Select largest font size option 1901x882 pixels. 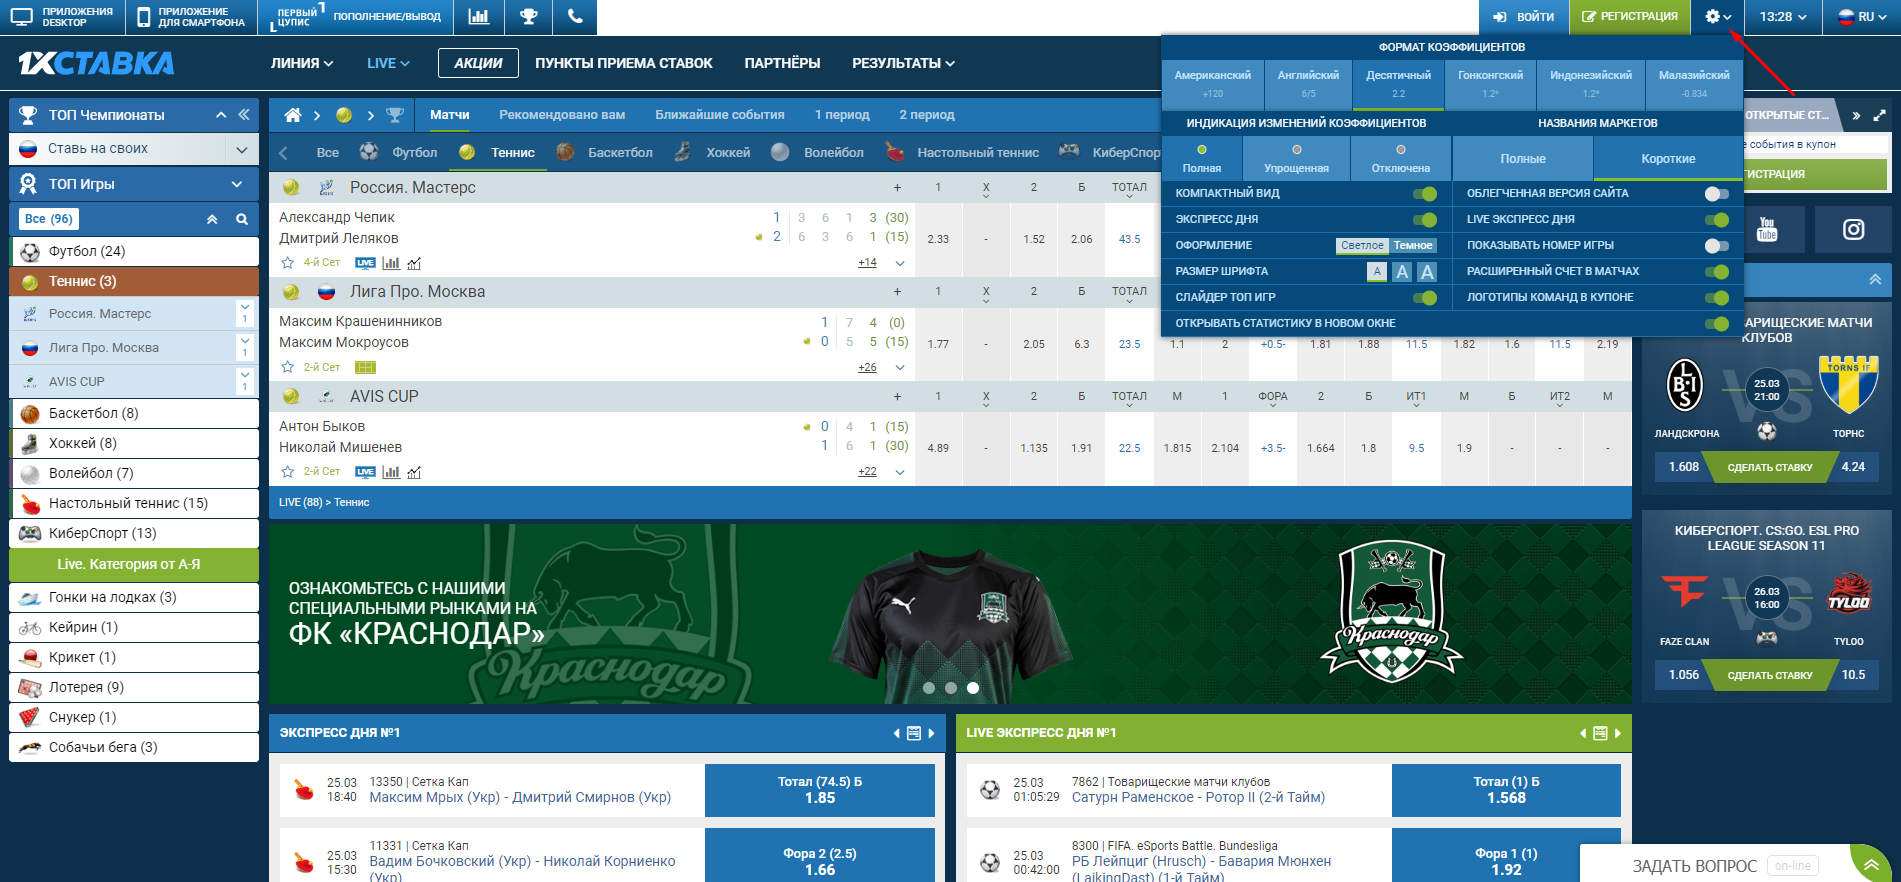[x=1427, y=272]
